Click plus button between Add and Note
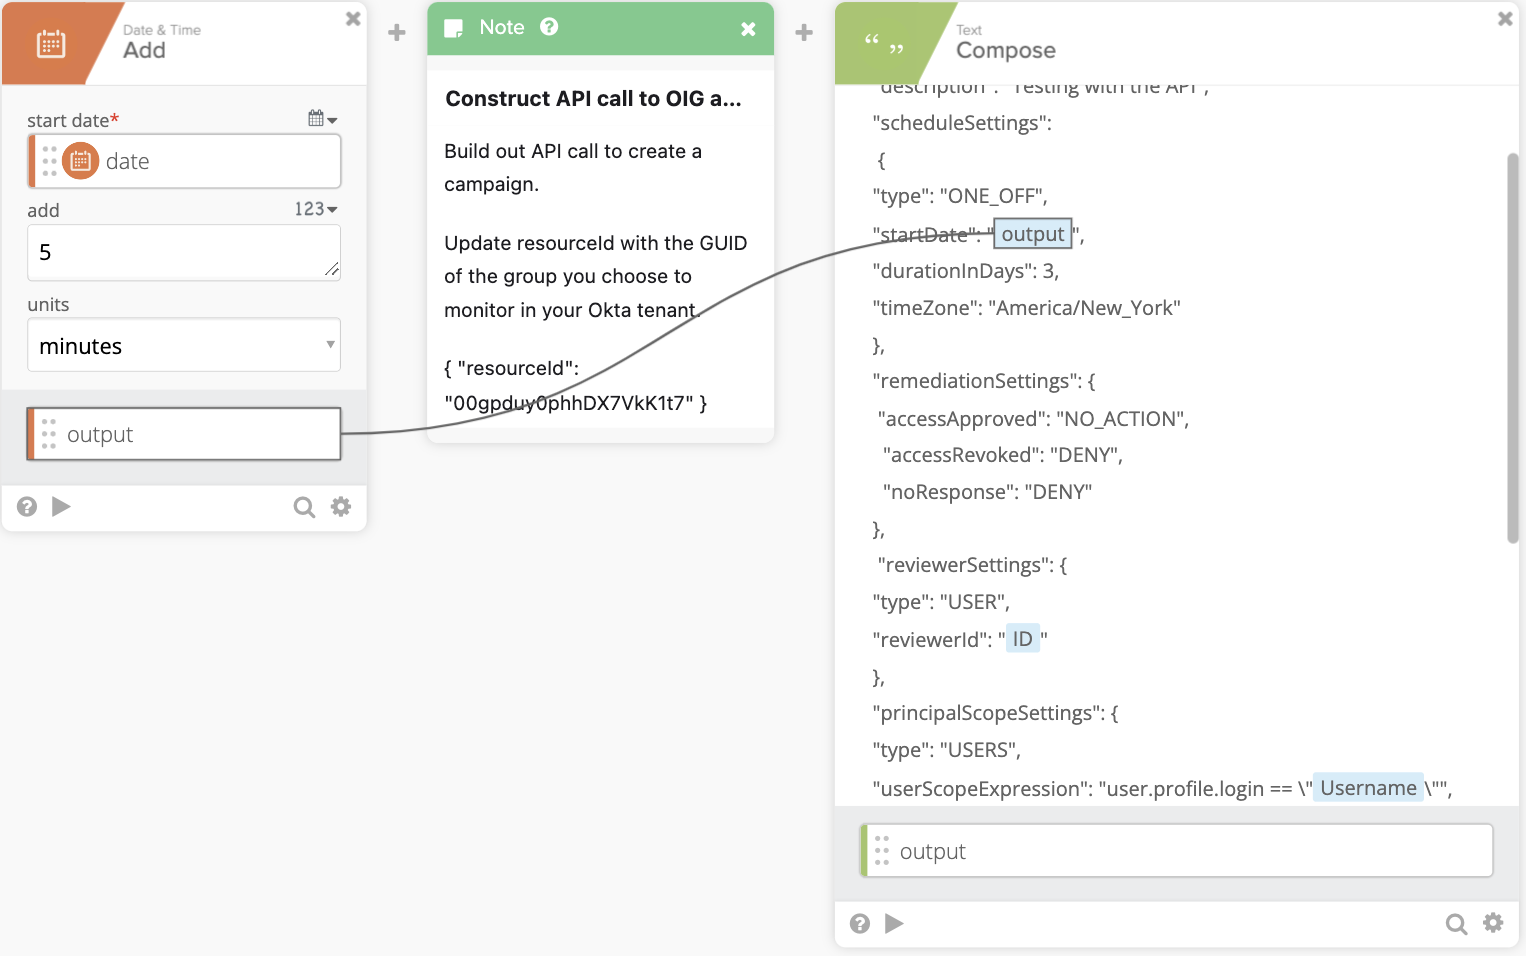Screen dimensions: 1526x956 pos(397,33)
